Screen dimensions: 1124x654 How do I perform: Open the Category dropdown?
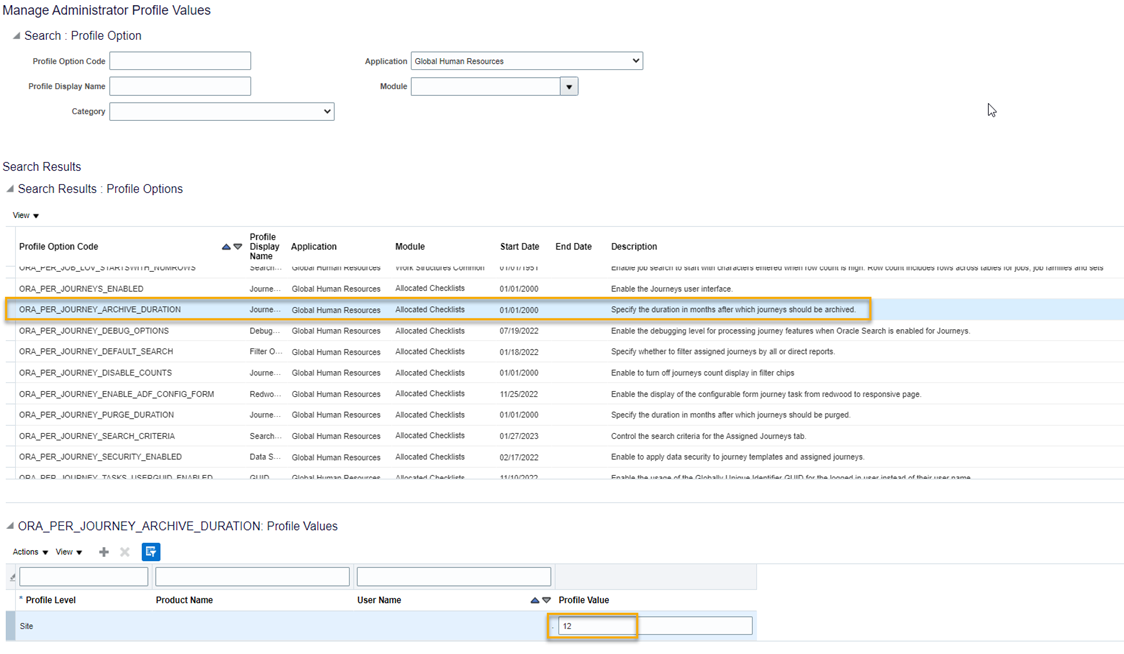(x=222, y=111)
